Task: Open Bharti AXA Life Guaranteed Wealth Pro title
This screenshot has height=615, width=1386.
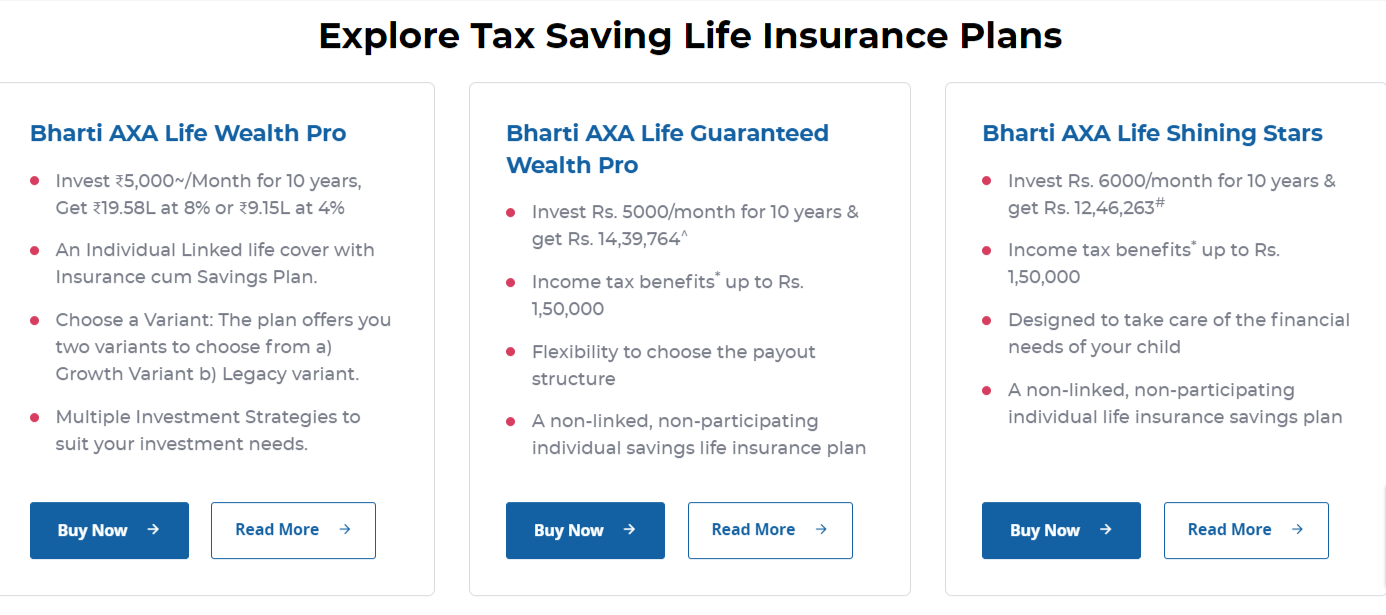Action: tap(667, 149)
